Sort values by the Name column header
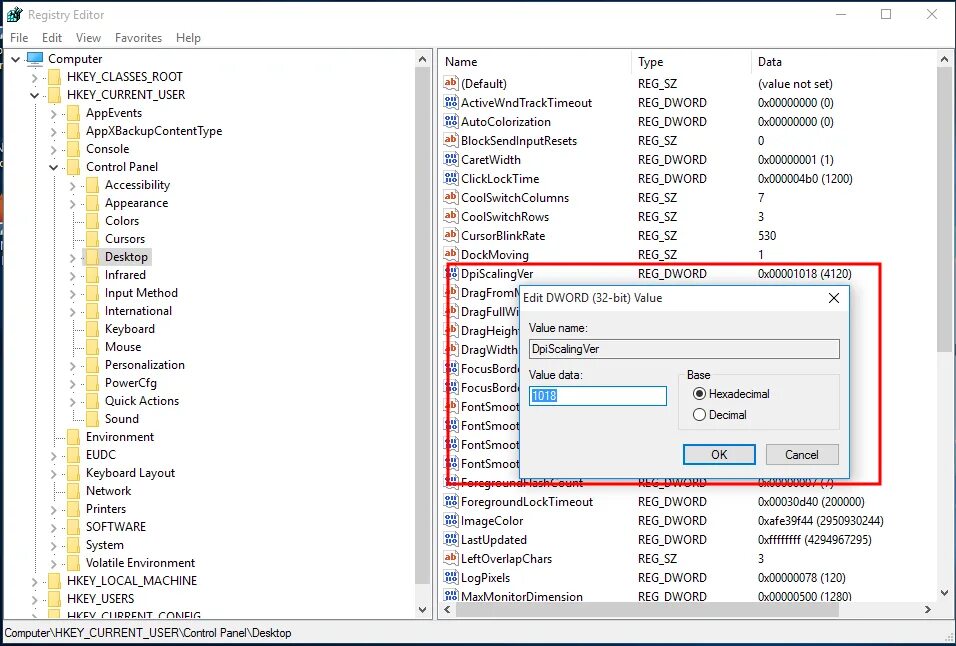This screenshot has width=956, height=646. (x=535, y=62)
